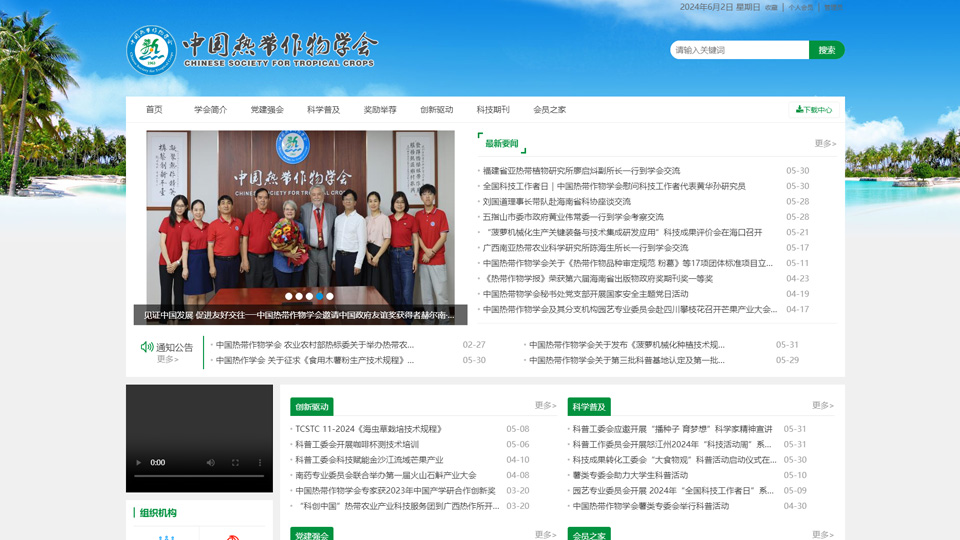Screen dimensions: 960x540
Task: Open news 《热带作物学报》荣获第六届海南省出版物政府奖
Action: pos(598,279)
